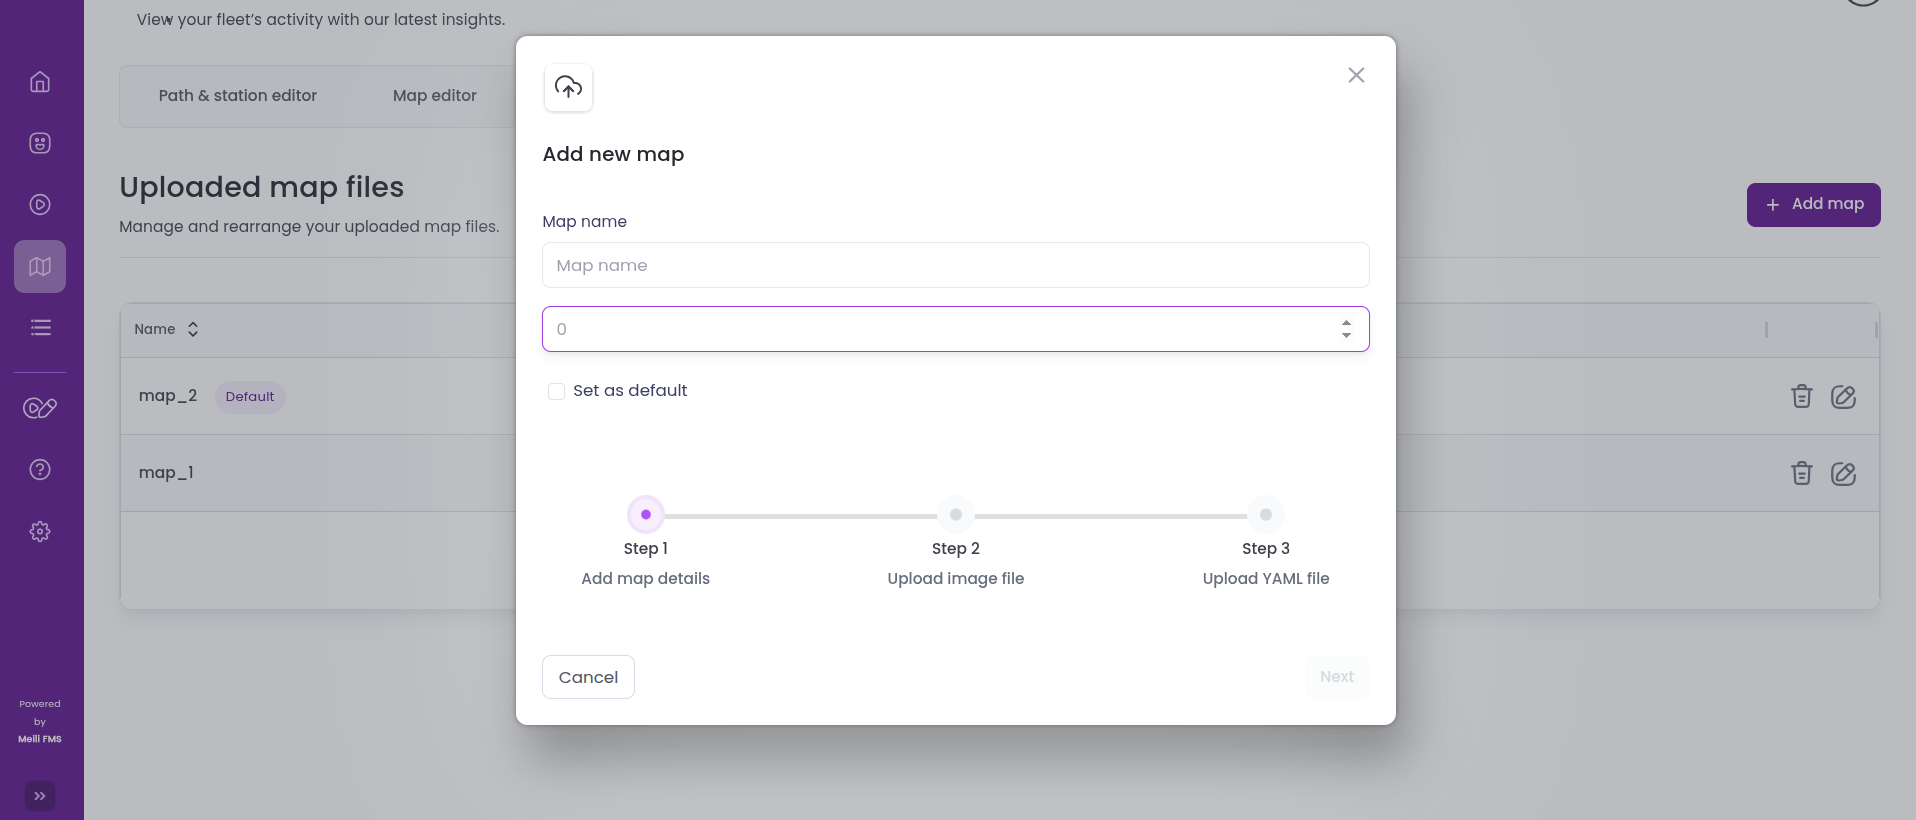Select the Step 2 progress marker
The image size is (1916, 820).
pyautogui.click(x=956, y=515)
